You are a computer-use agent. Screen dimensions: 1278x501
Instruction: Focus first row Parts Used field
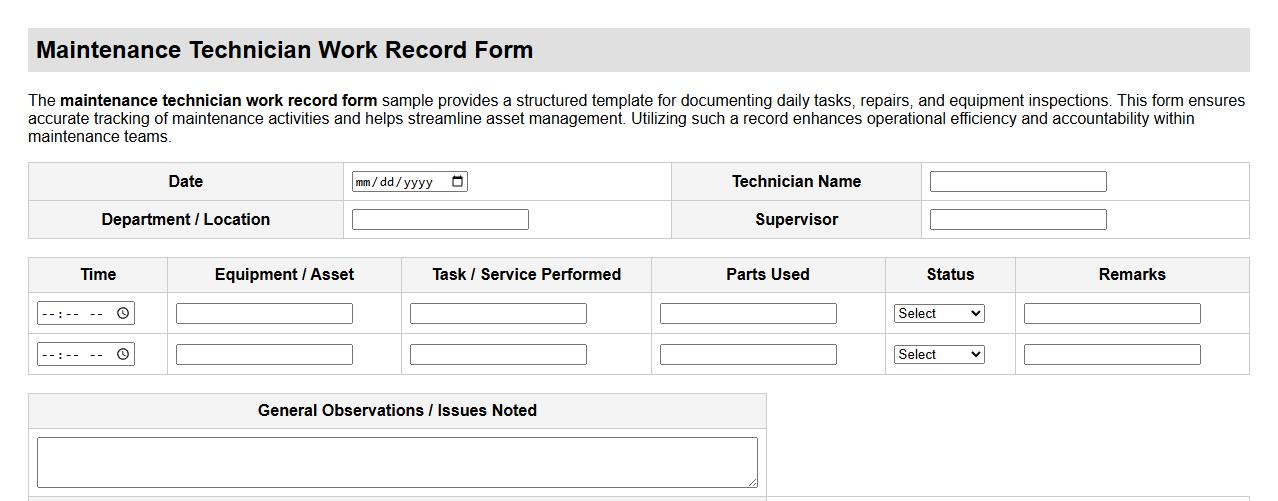pyautogui.click(x=748, y=313)
